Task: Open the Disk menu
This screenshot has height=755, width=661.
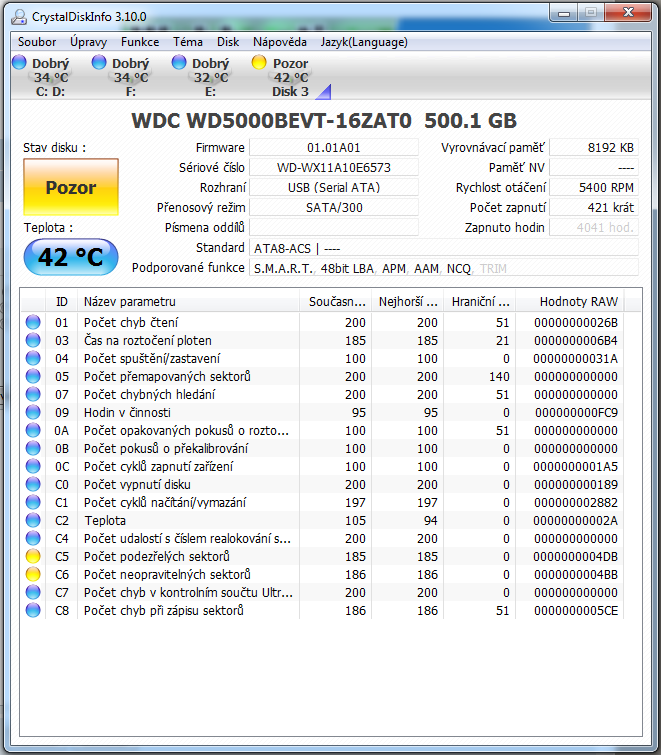Action: (x=228, y=42)
